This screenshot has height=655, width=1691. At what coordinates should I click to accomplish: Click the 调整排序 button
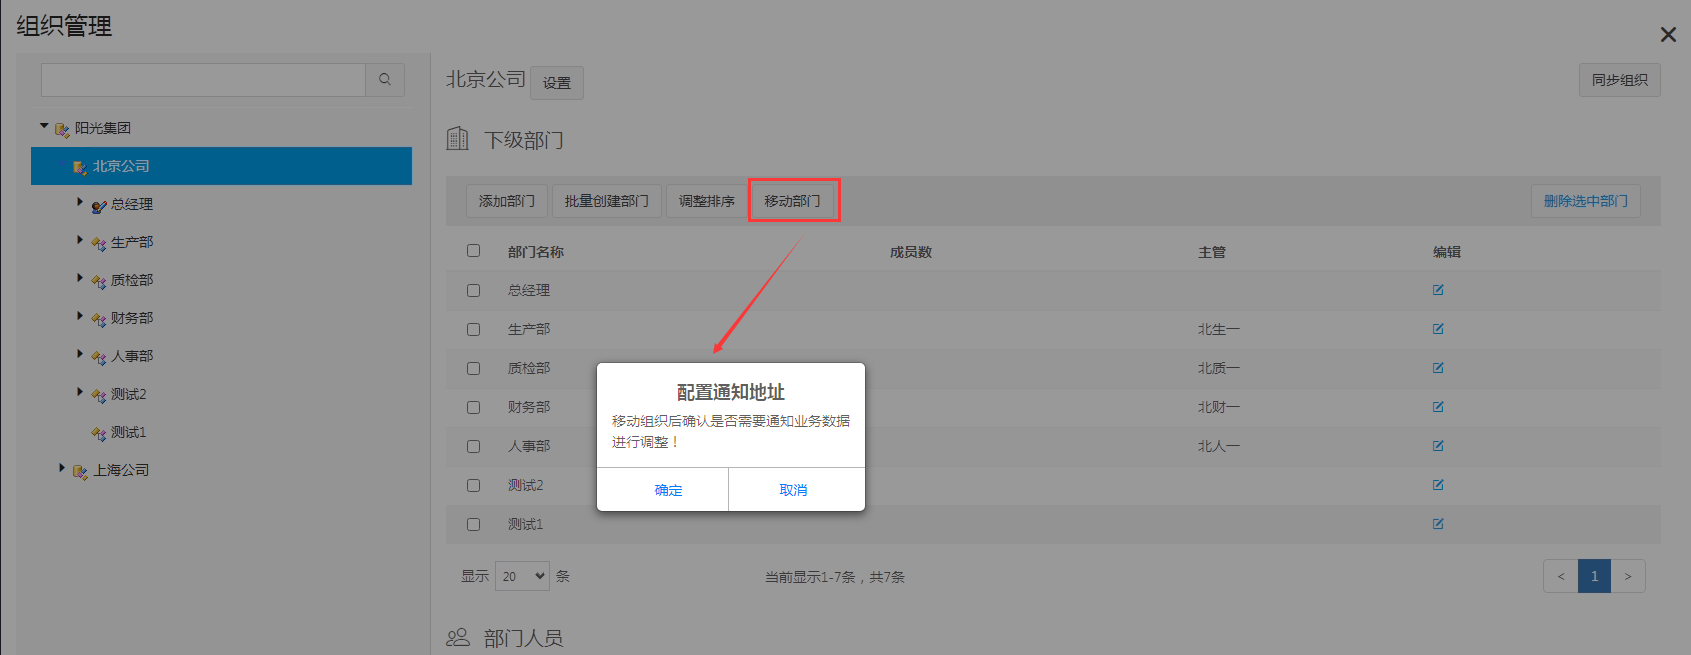tap(706, 201)
